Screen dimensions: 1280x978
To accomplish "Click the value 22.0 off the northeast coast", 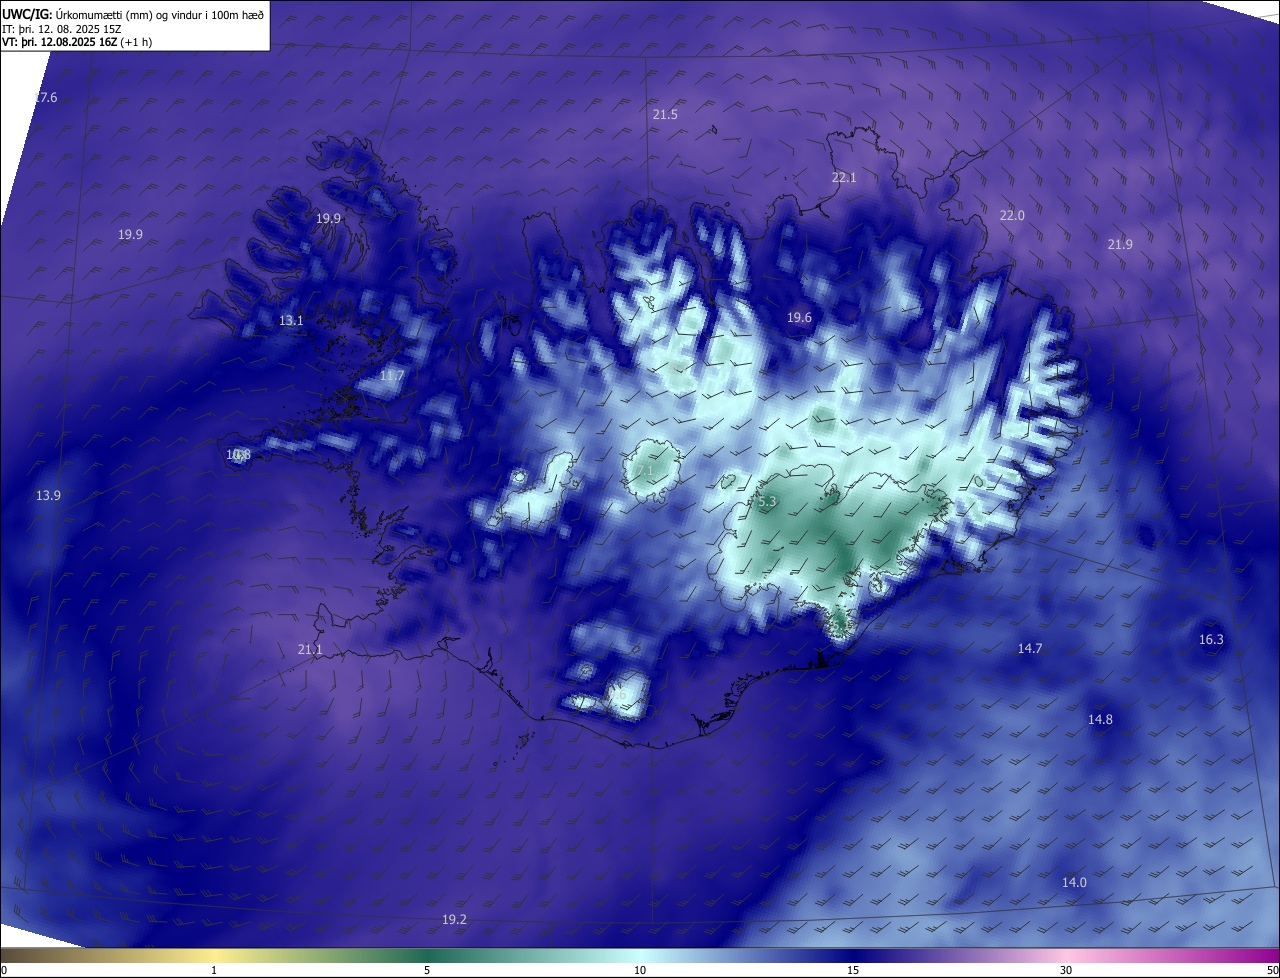I will [1012, 216].
